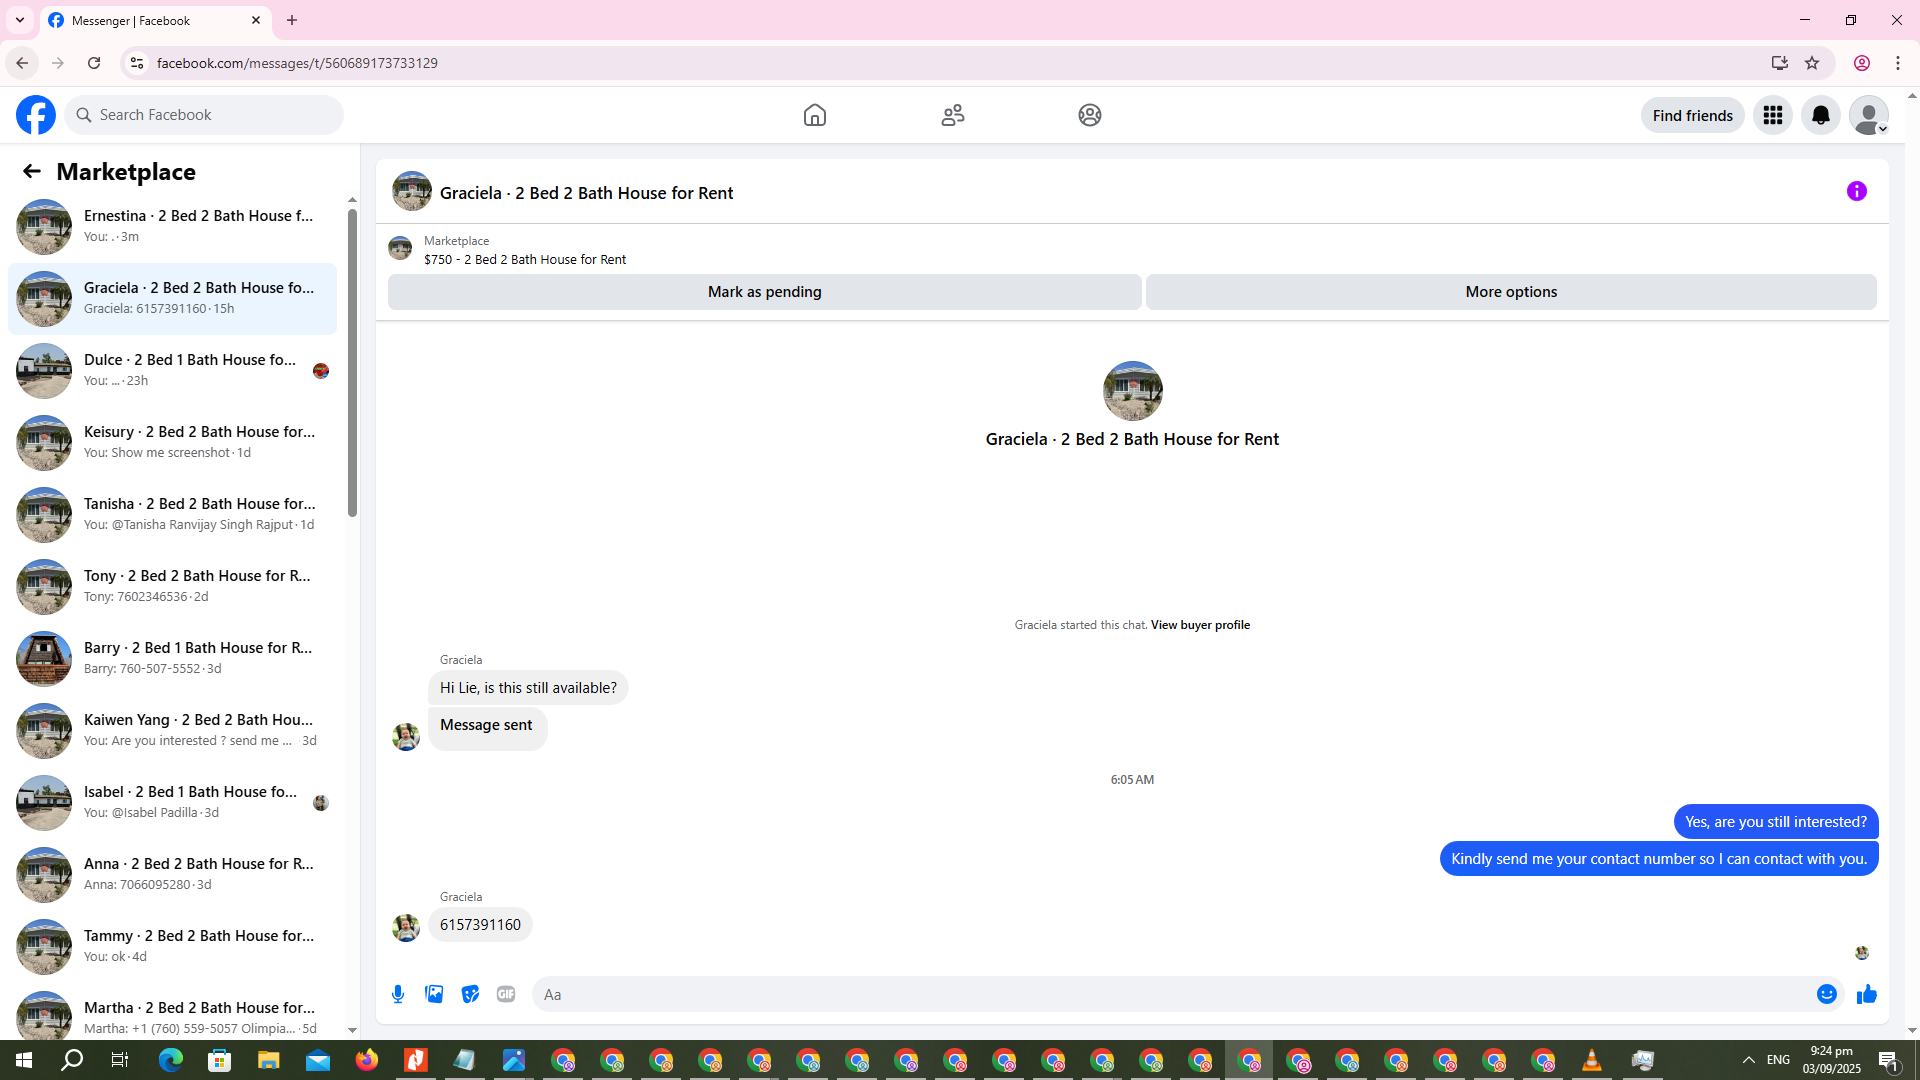Install app icon in address bar
1920x1080 pixels.
click(1779, 63)
